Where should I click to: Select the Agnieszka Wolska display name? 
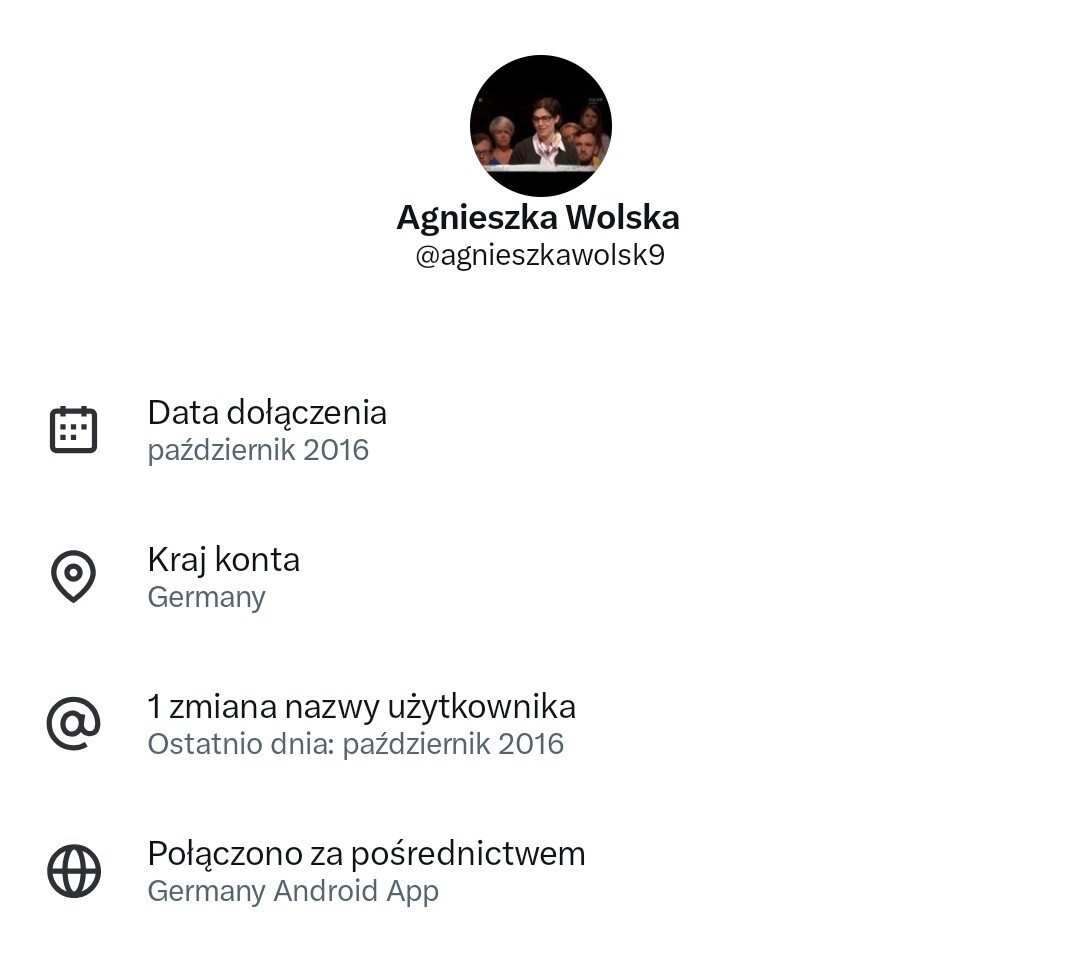point(538,218)
